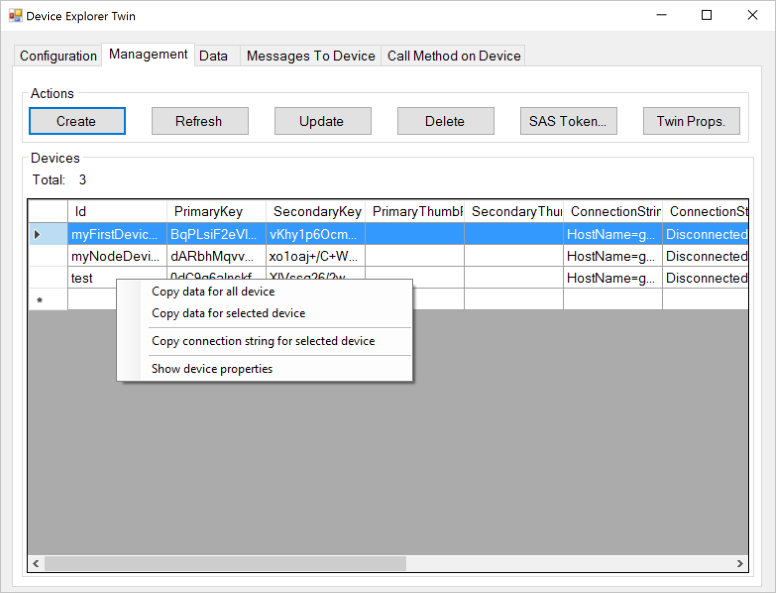The width and height of the screenshot is (776, 593).
Task: Click the xo1oaj+/C+W... secondary key cell
Action: 316,256
